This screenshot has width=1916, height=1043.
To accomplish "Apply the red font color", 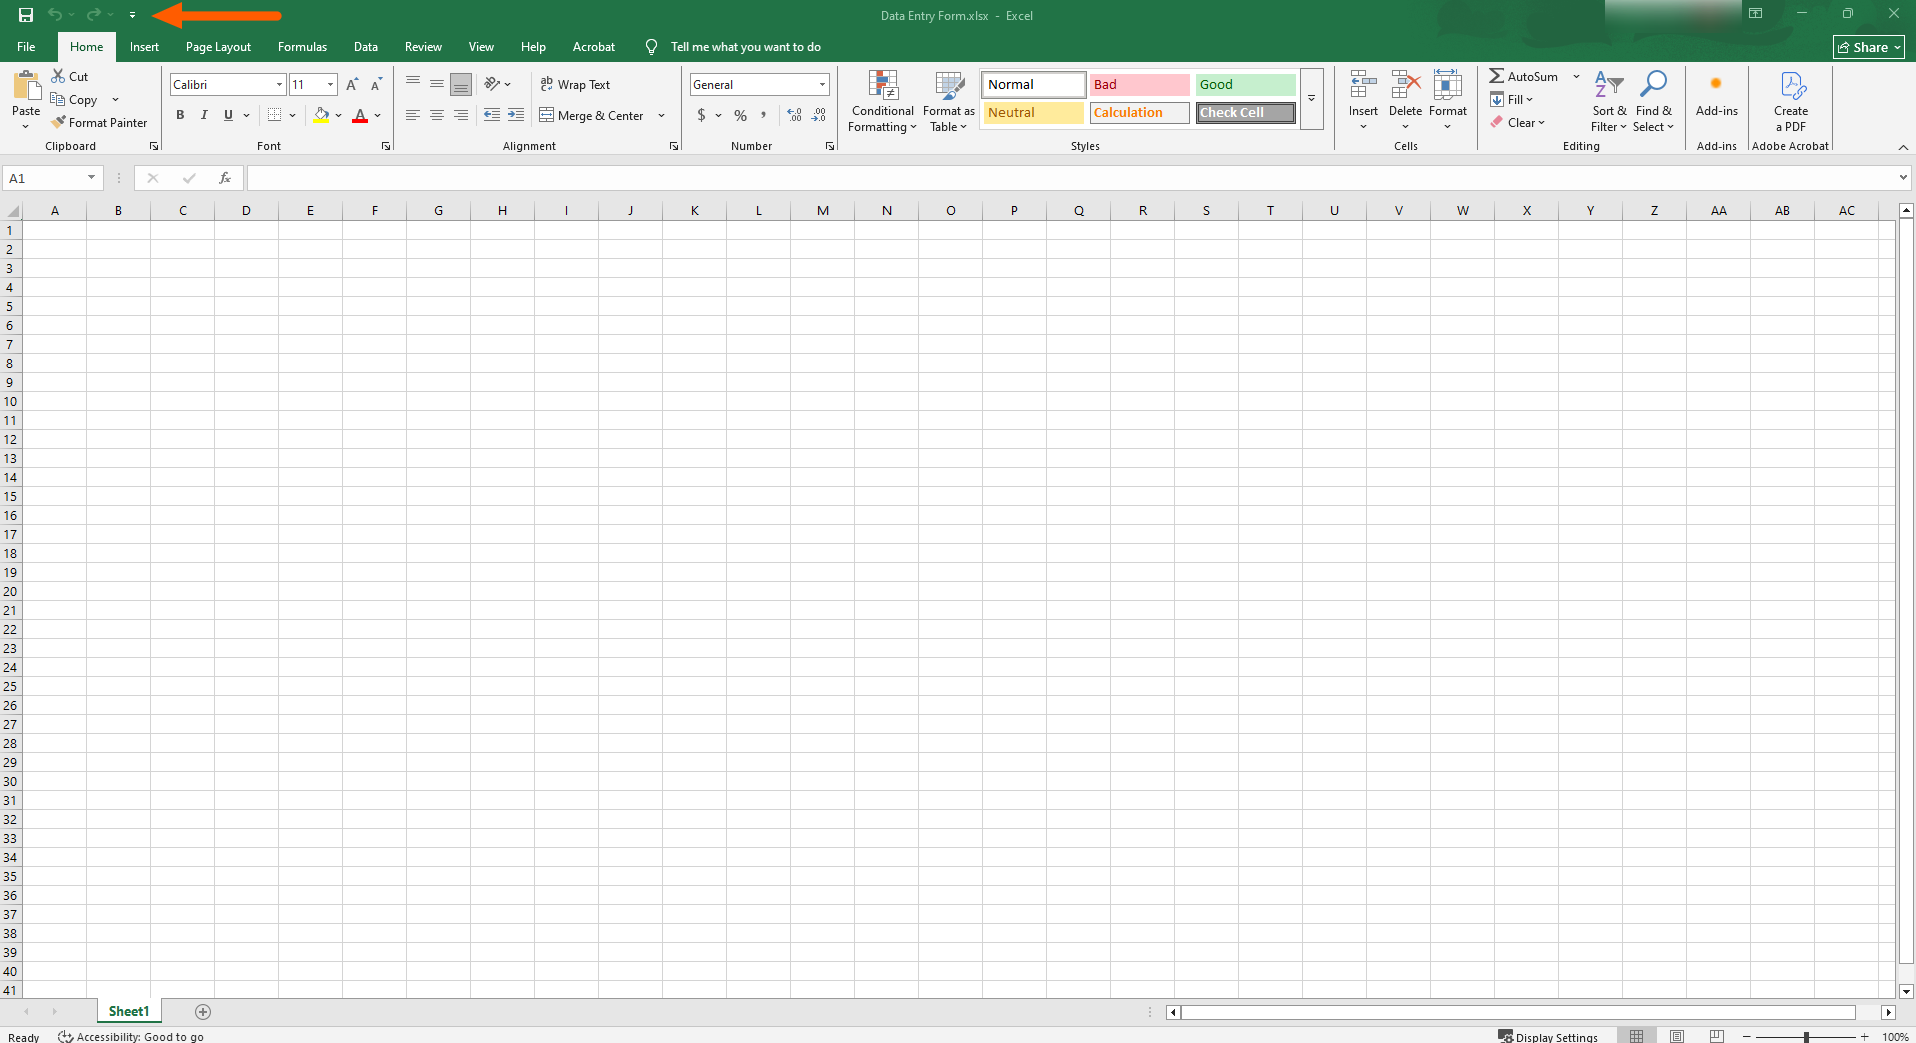I will tap(360, 115).
